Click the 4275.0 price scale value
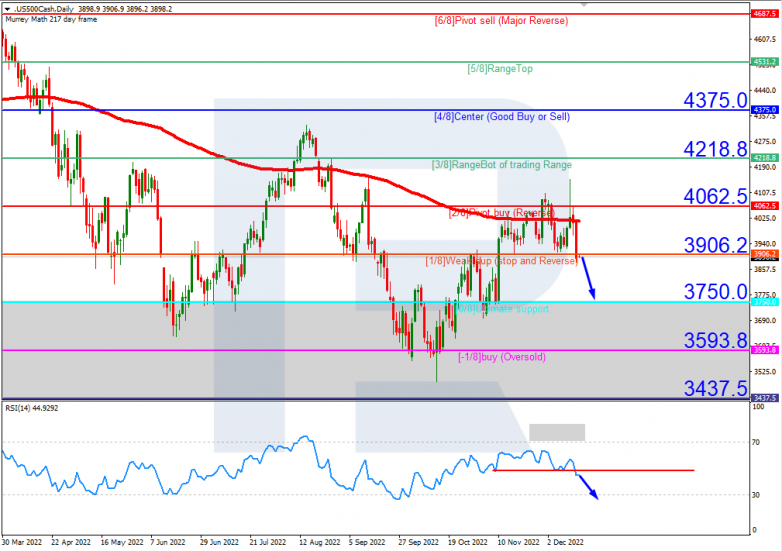 [x=765, y=142]
